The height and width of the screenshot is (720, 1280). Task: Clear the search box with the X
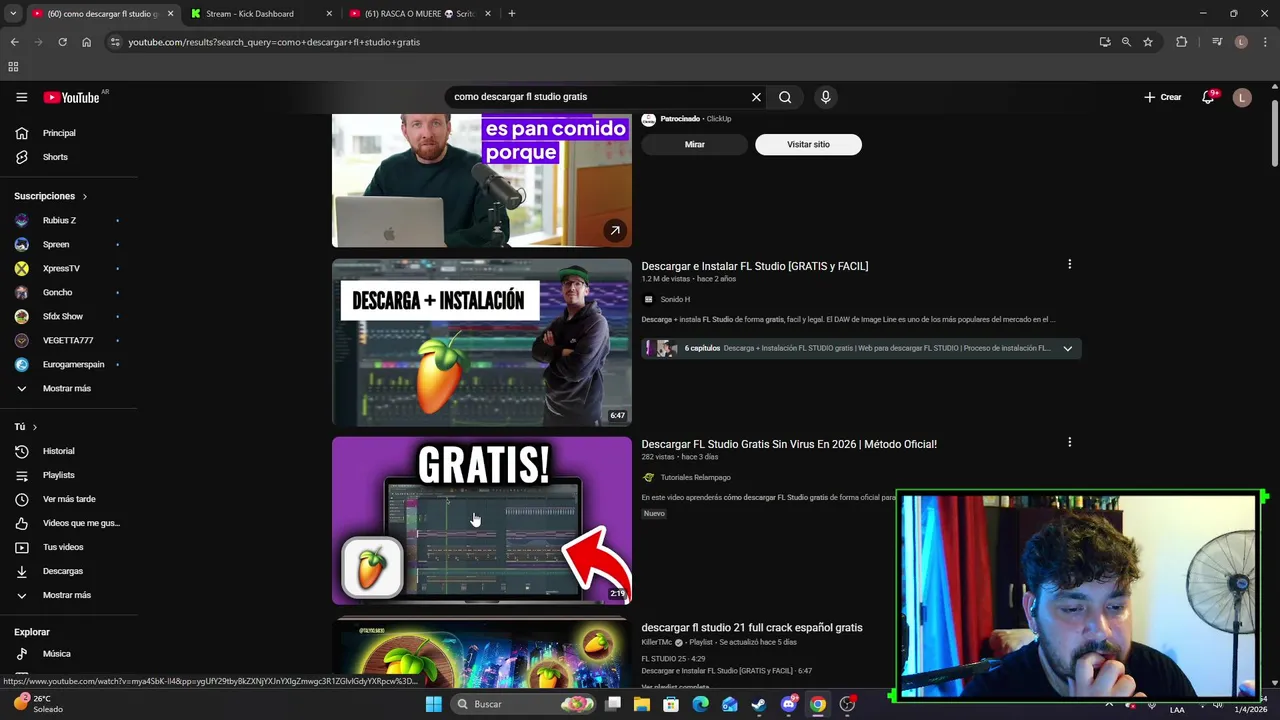pos(756,97)
